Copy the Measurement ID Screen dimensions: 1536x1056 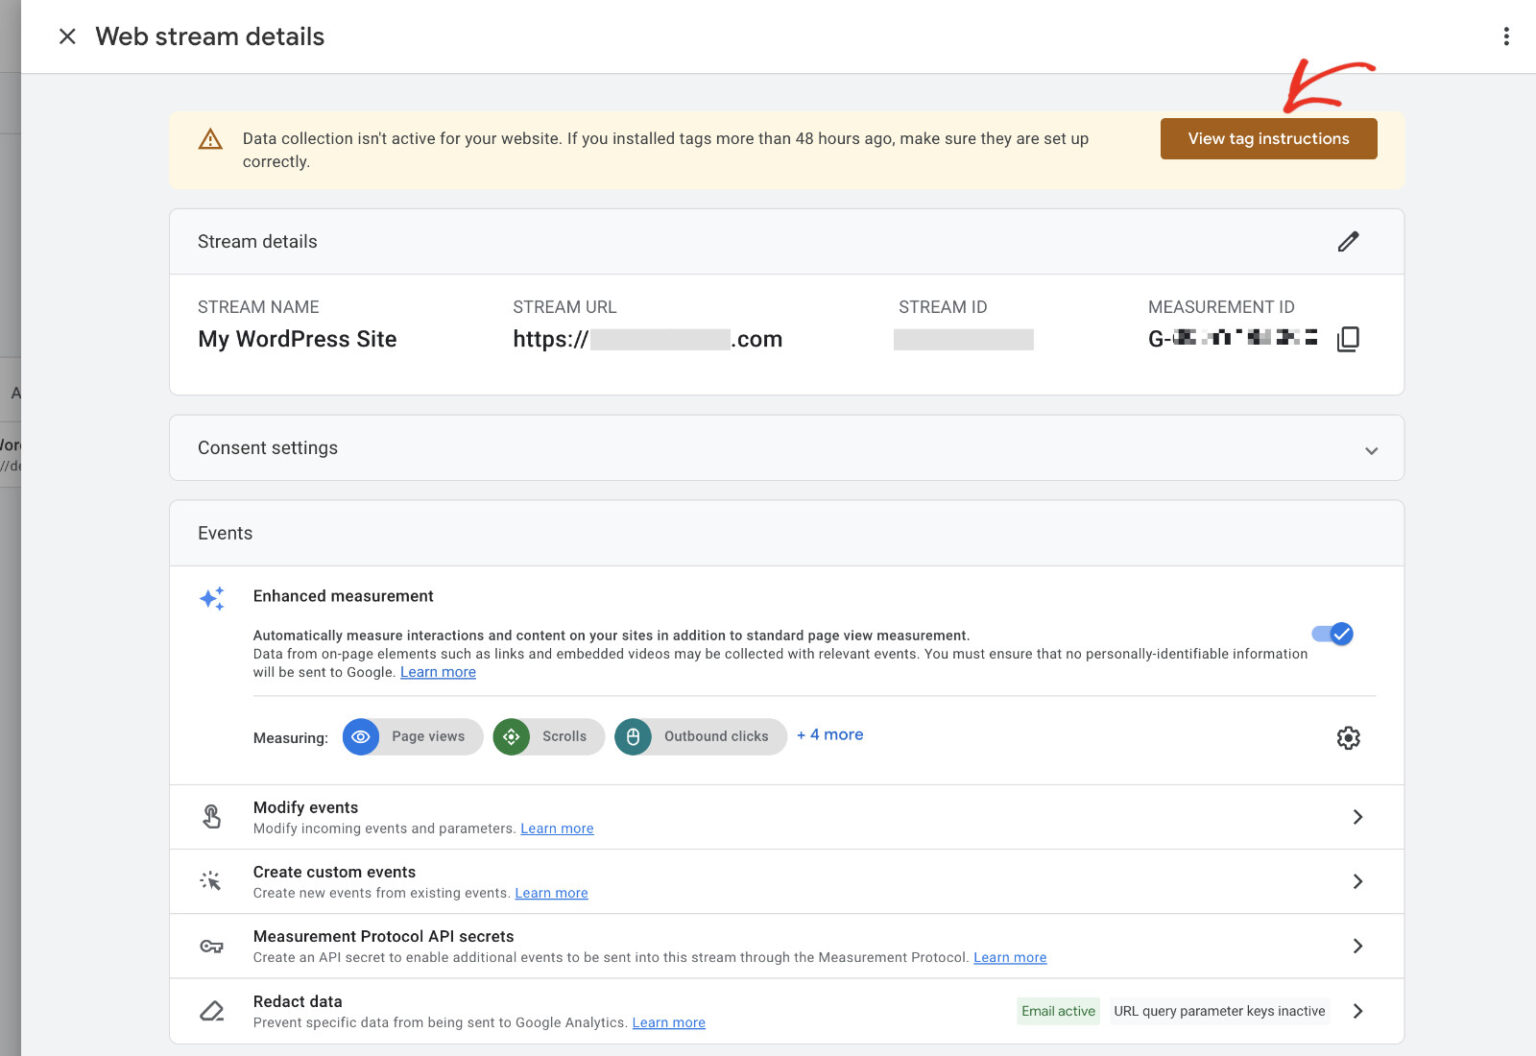point(1348,338)
